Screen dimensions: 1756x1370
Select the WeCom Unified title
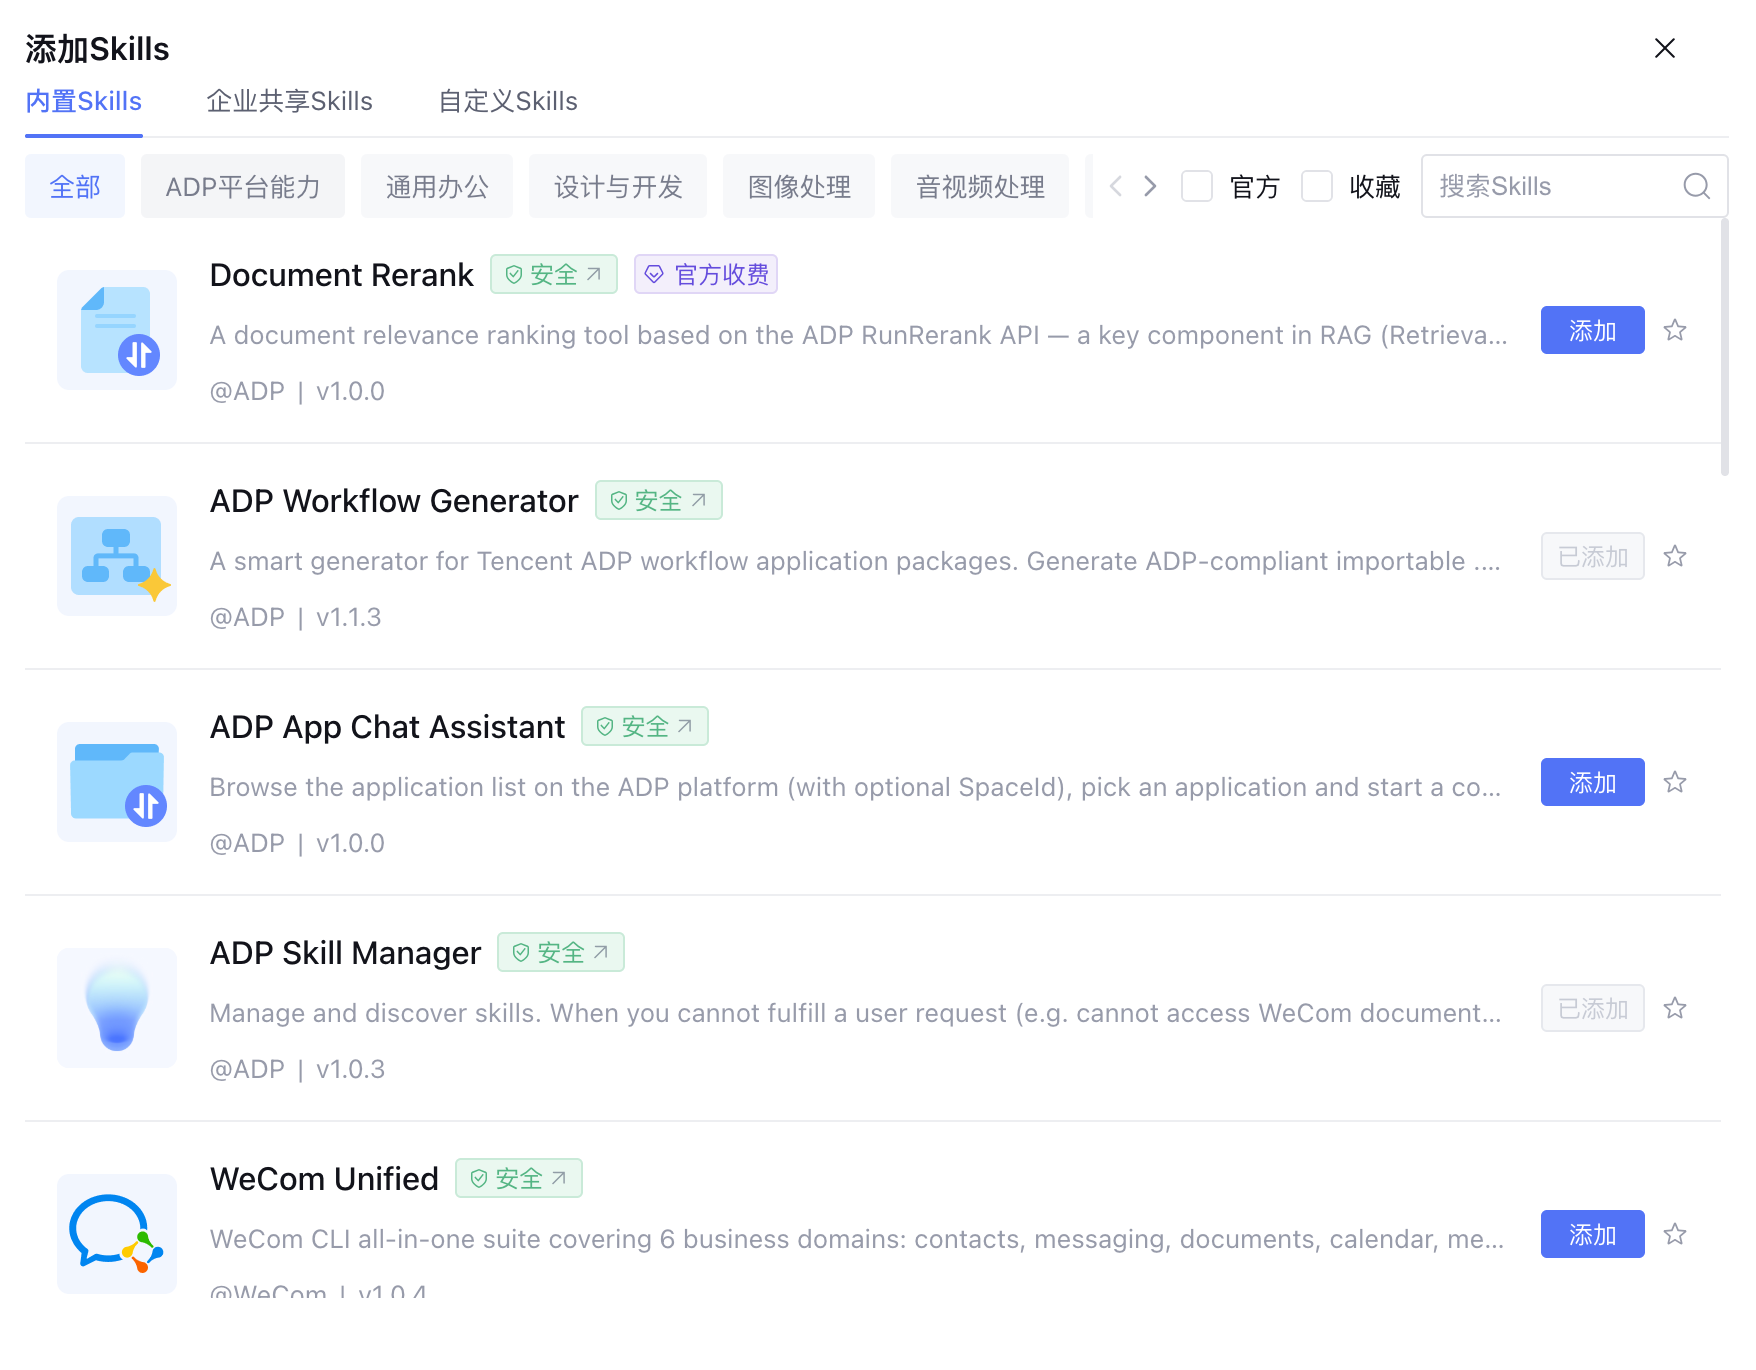tap(324, 1179)
